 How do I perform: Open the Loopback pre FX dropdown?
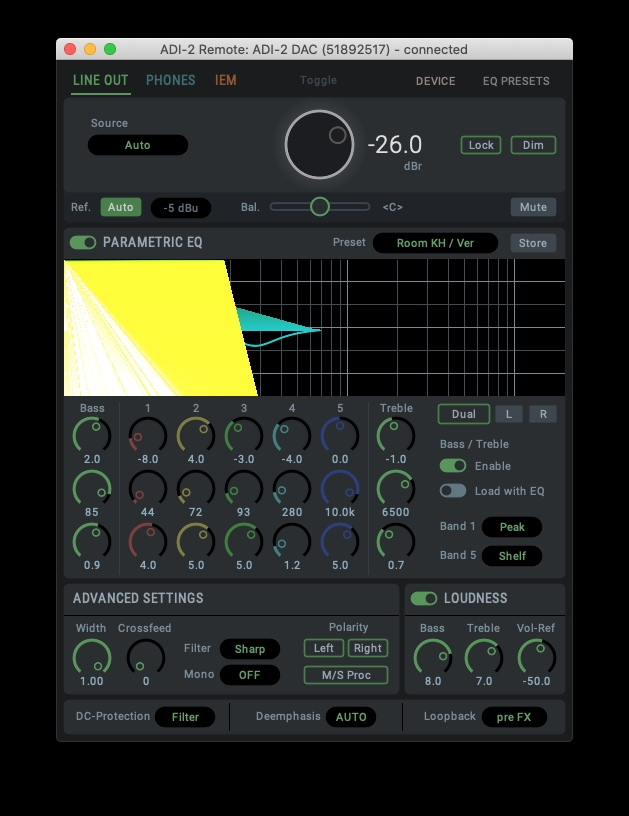pos(514,717)
